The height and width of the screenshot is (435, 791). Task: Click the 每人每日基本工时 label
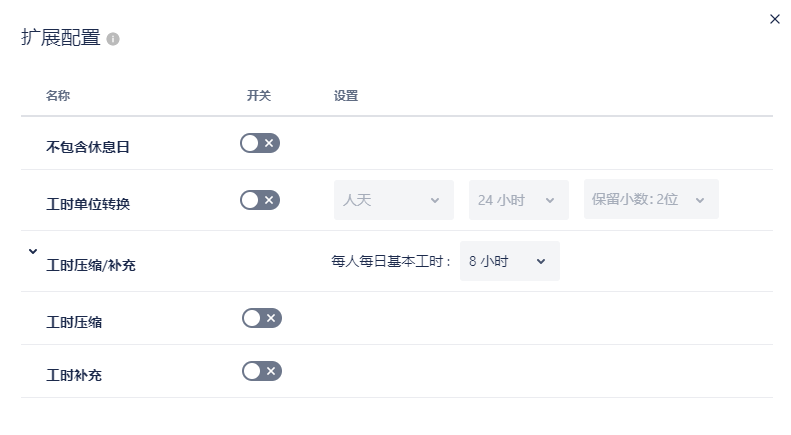pos(391,262)
